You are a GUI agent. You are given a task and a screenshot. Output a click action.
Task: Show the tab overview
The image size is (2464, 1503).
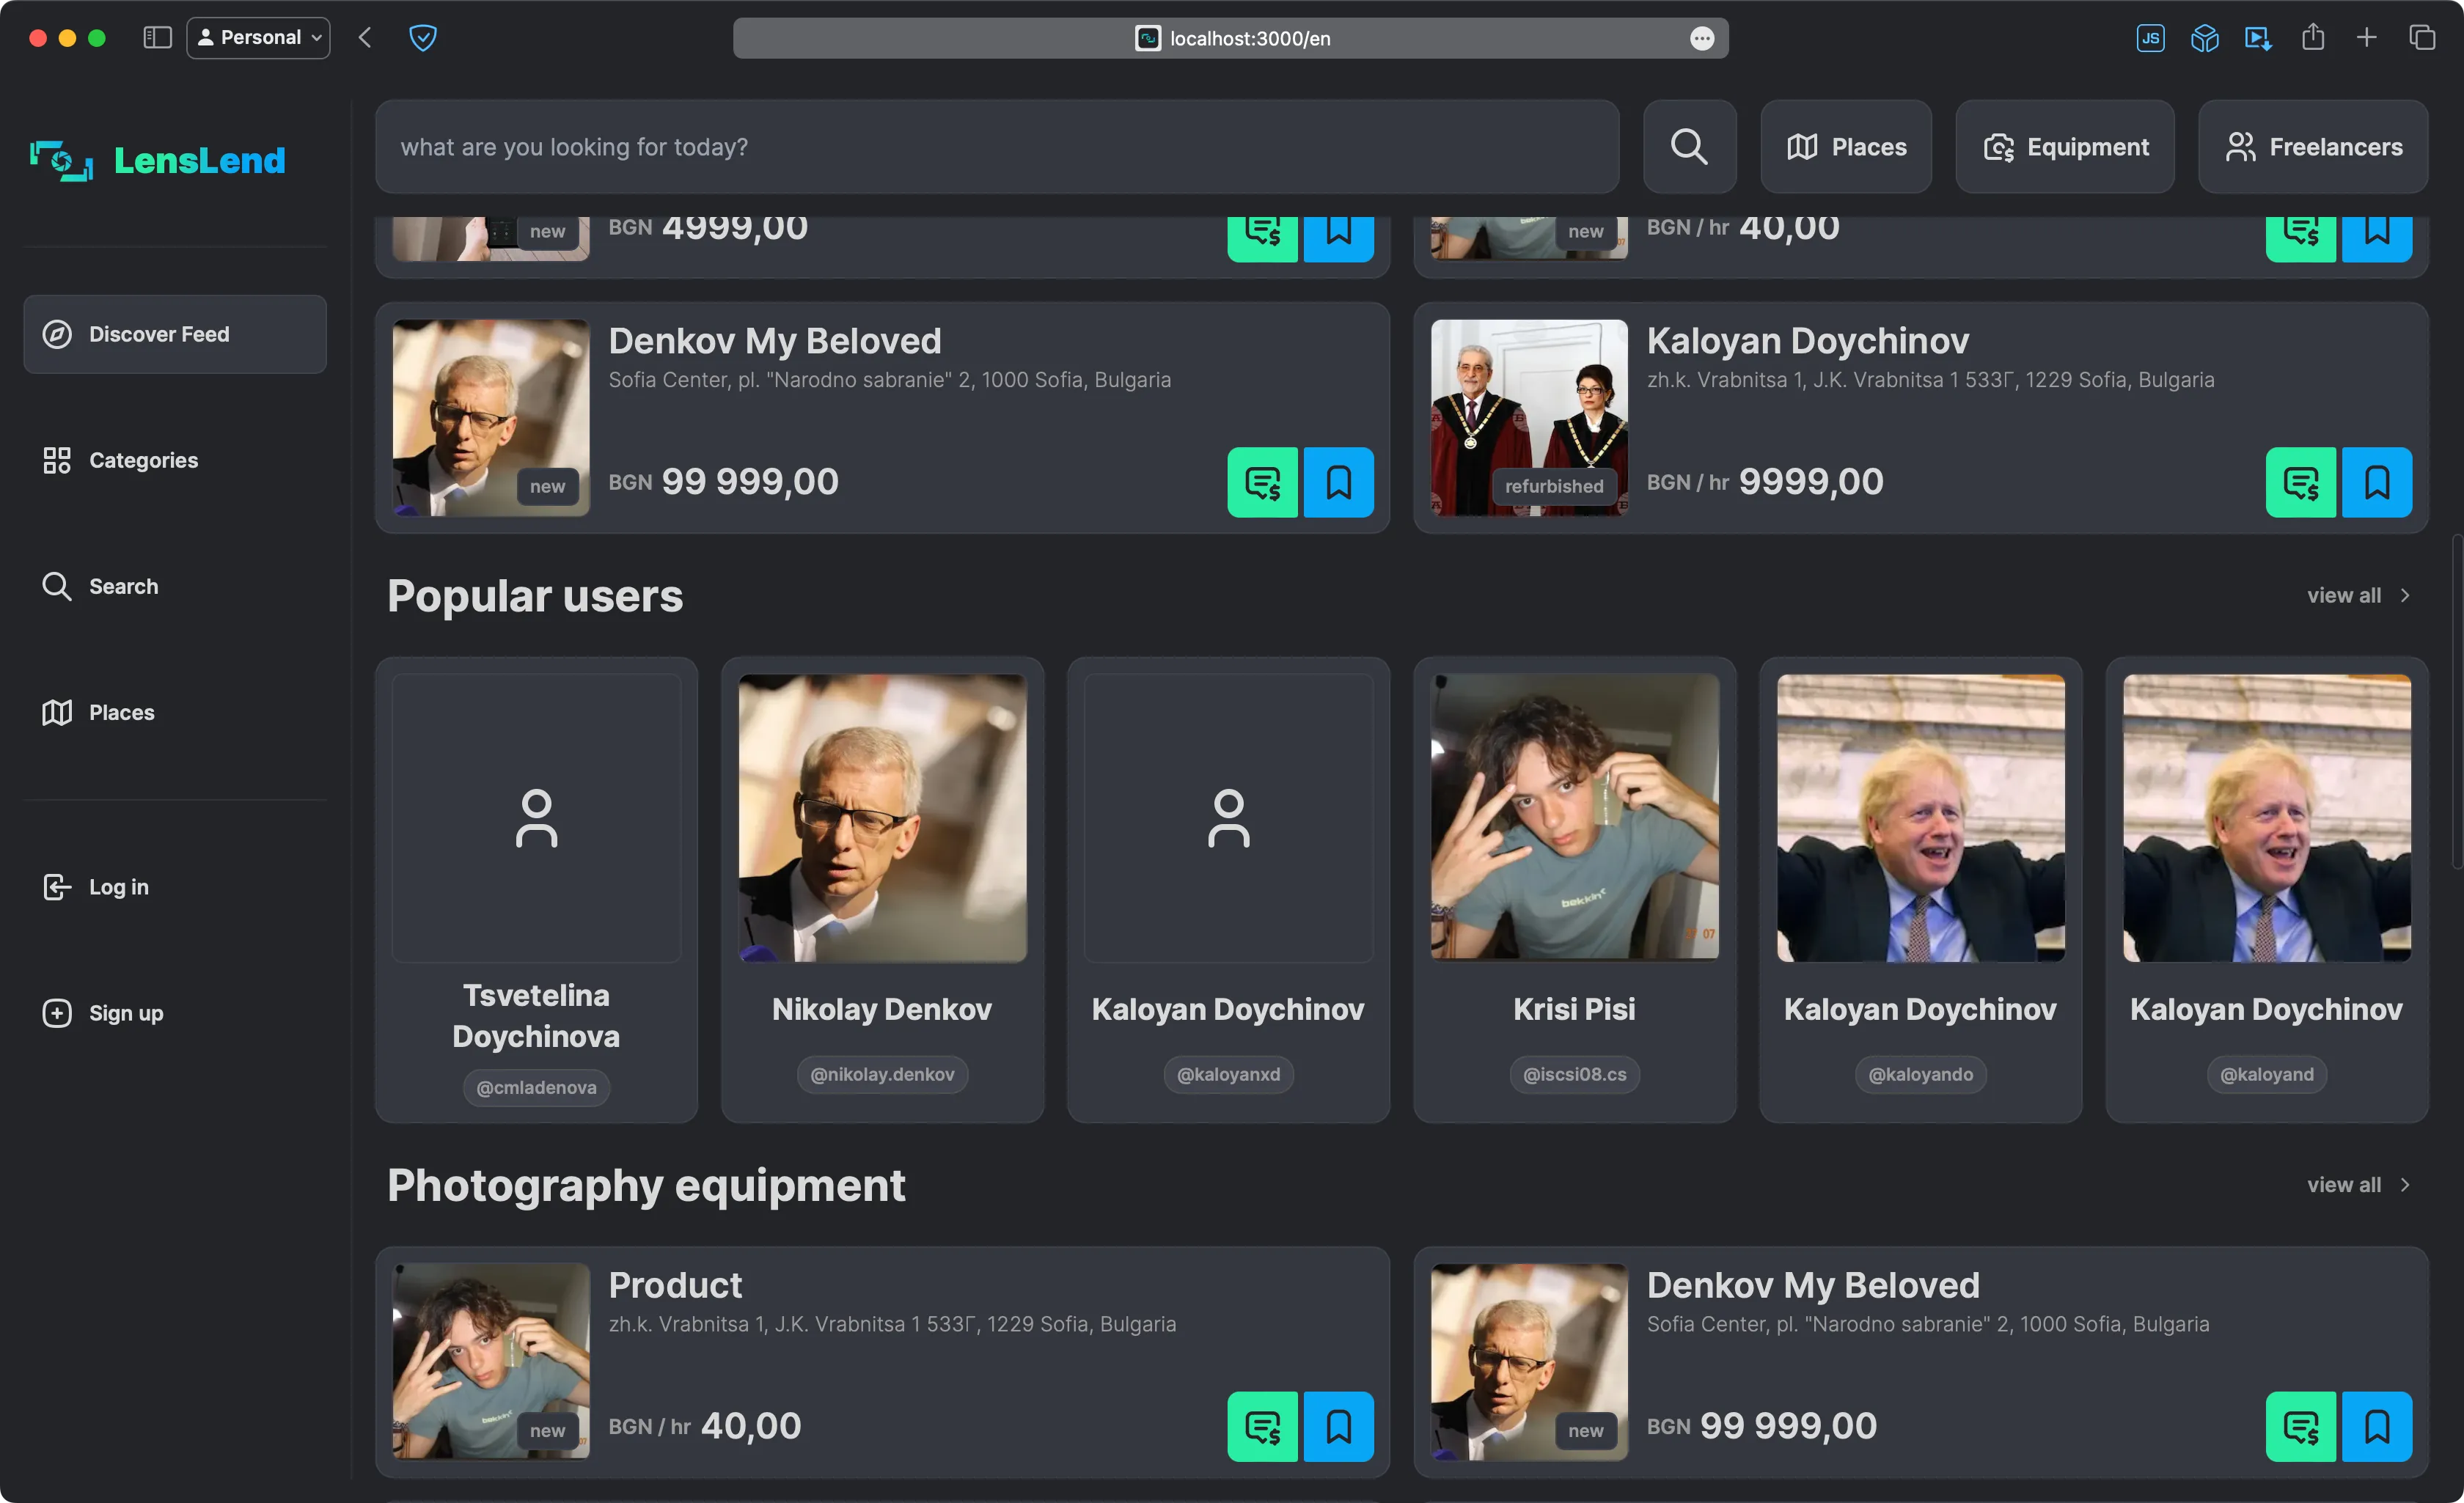(x=2422, y=38)
